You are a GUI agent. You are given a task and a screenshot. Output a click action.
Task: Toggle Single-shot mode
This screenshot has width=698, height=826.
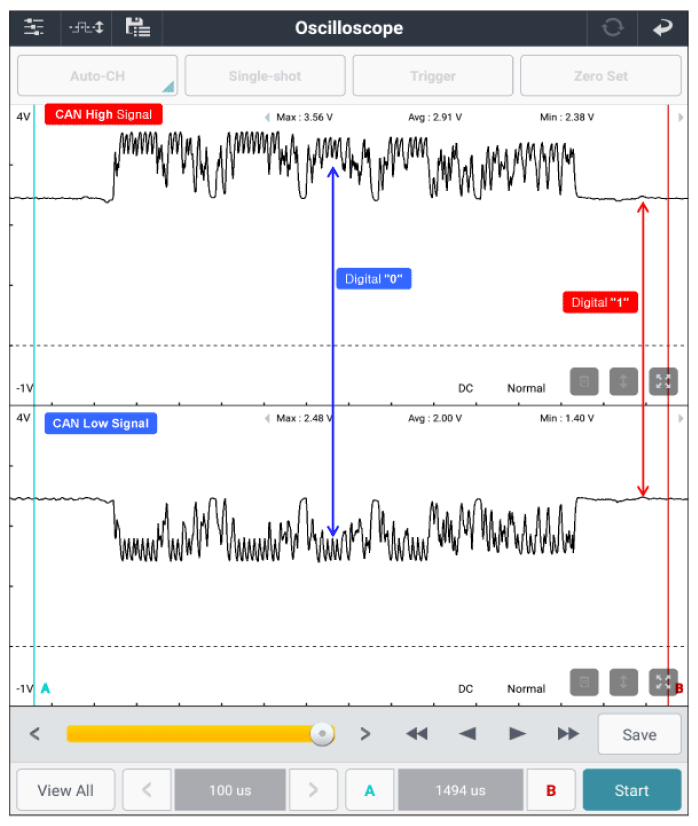click(264, 76)
